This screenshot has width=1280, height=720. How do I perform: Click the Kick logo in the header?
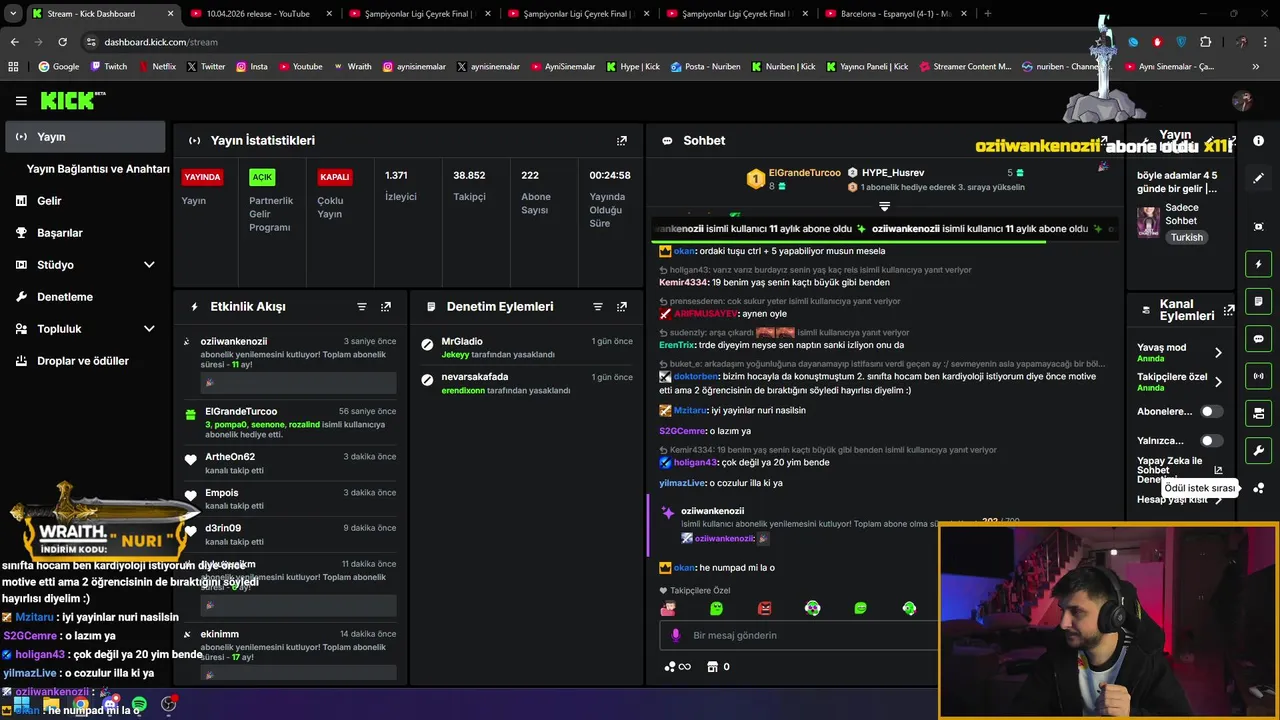pos(72,100)
